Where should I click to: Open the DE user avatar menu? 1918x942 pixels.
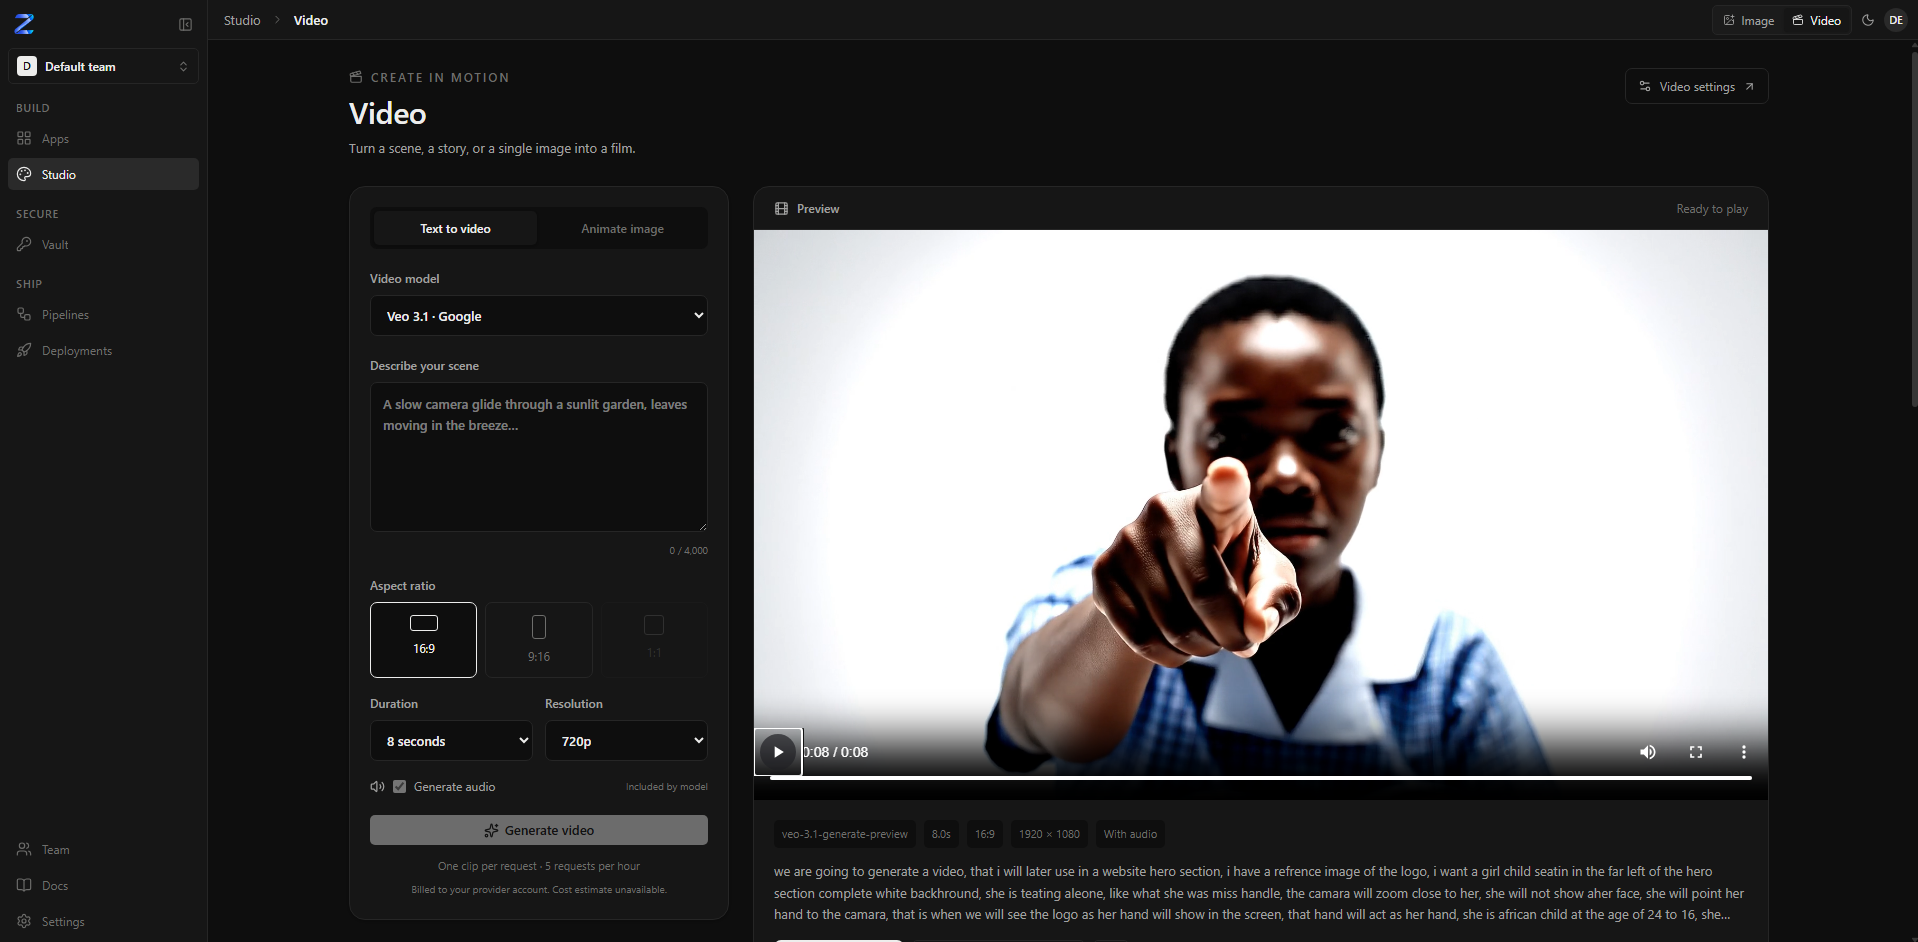pyautogui.click(x=1896, y=20)
